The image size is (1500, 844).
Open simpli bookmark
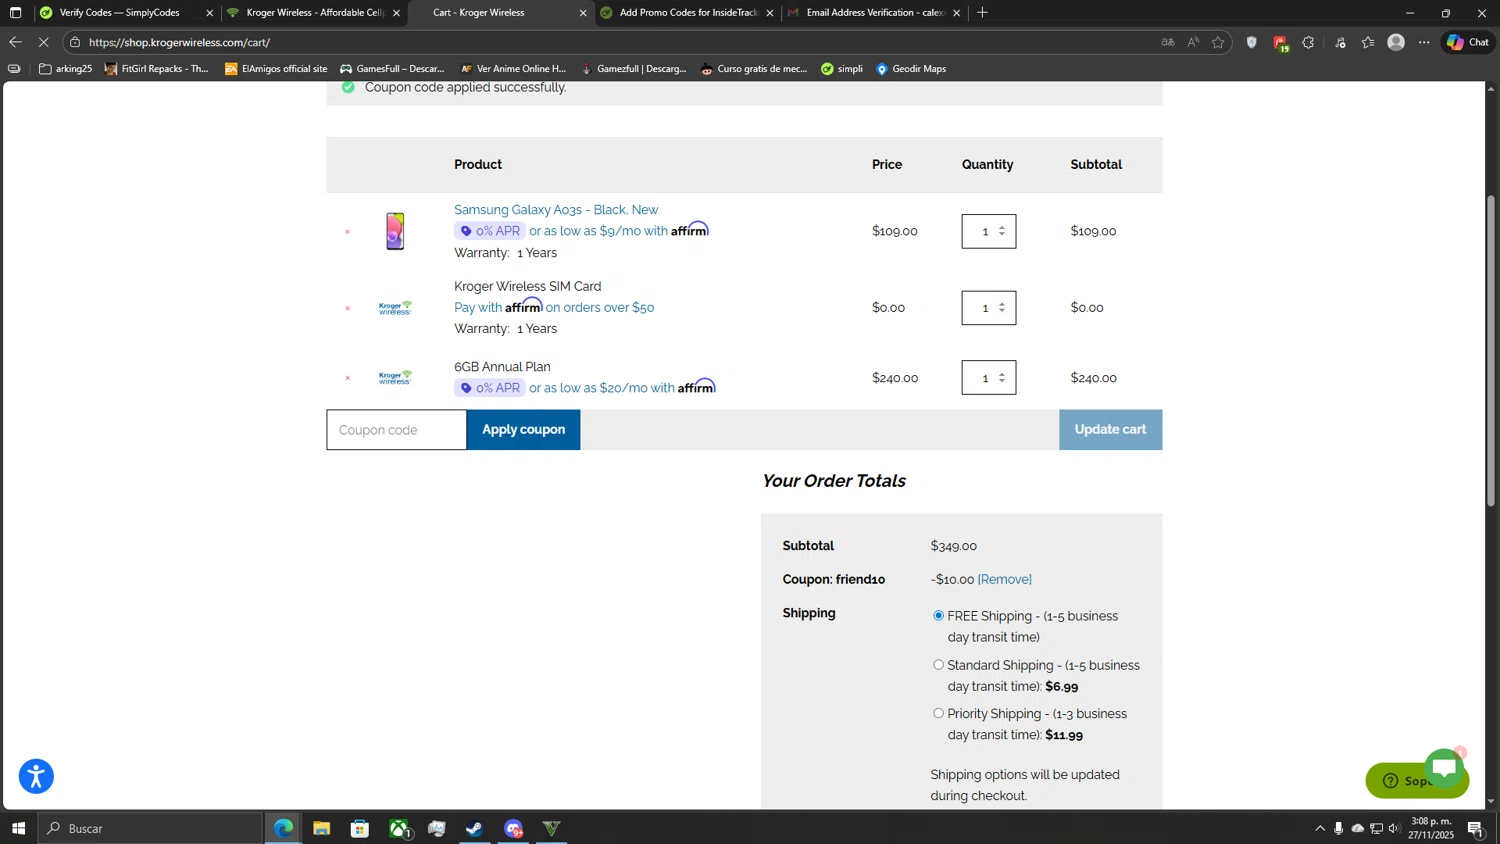(x=841, y=69)
